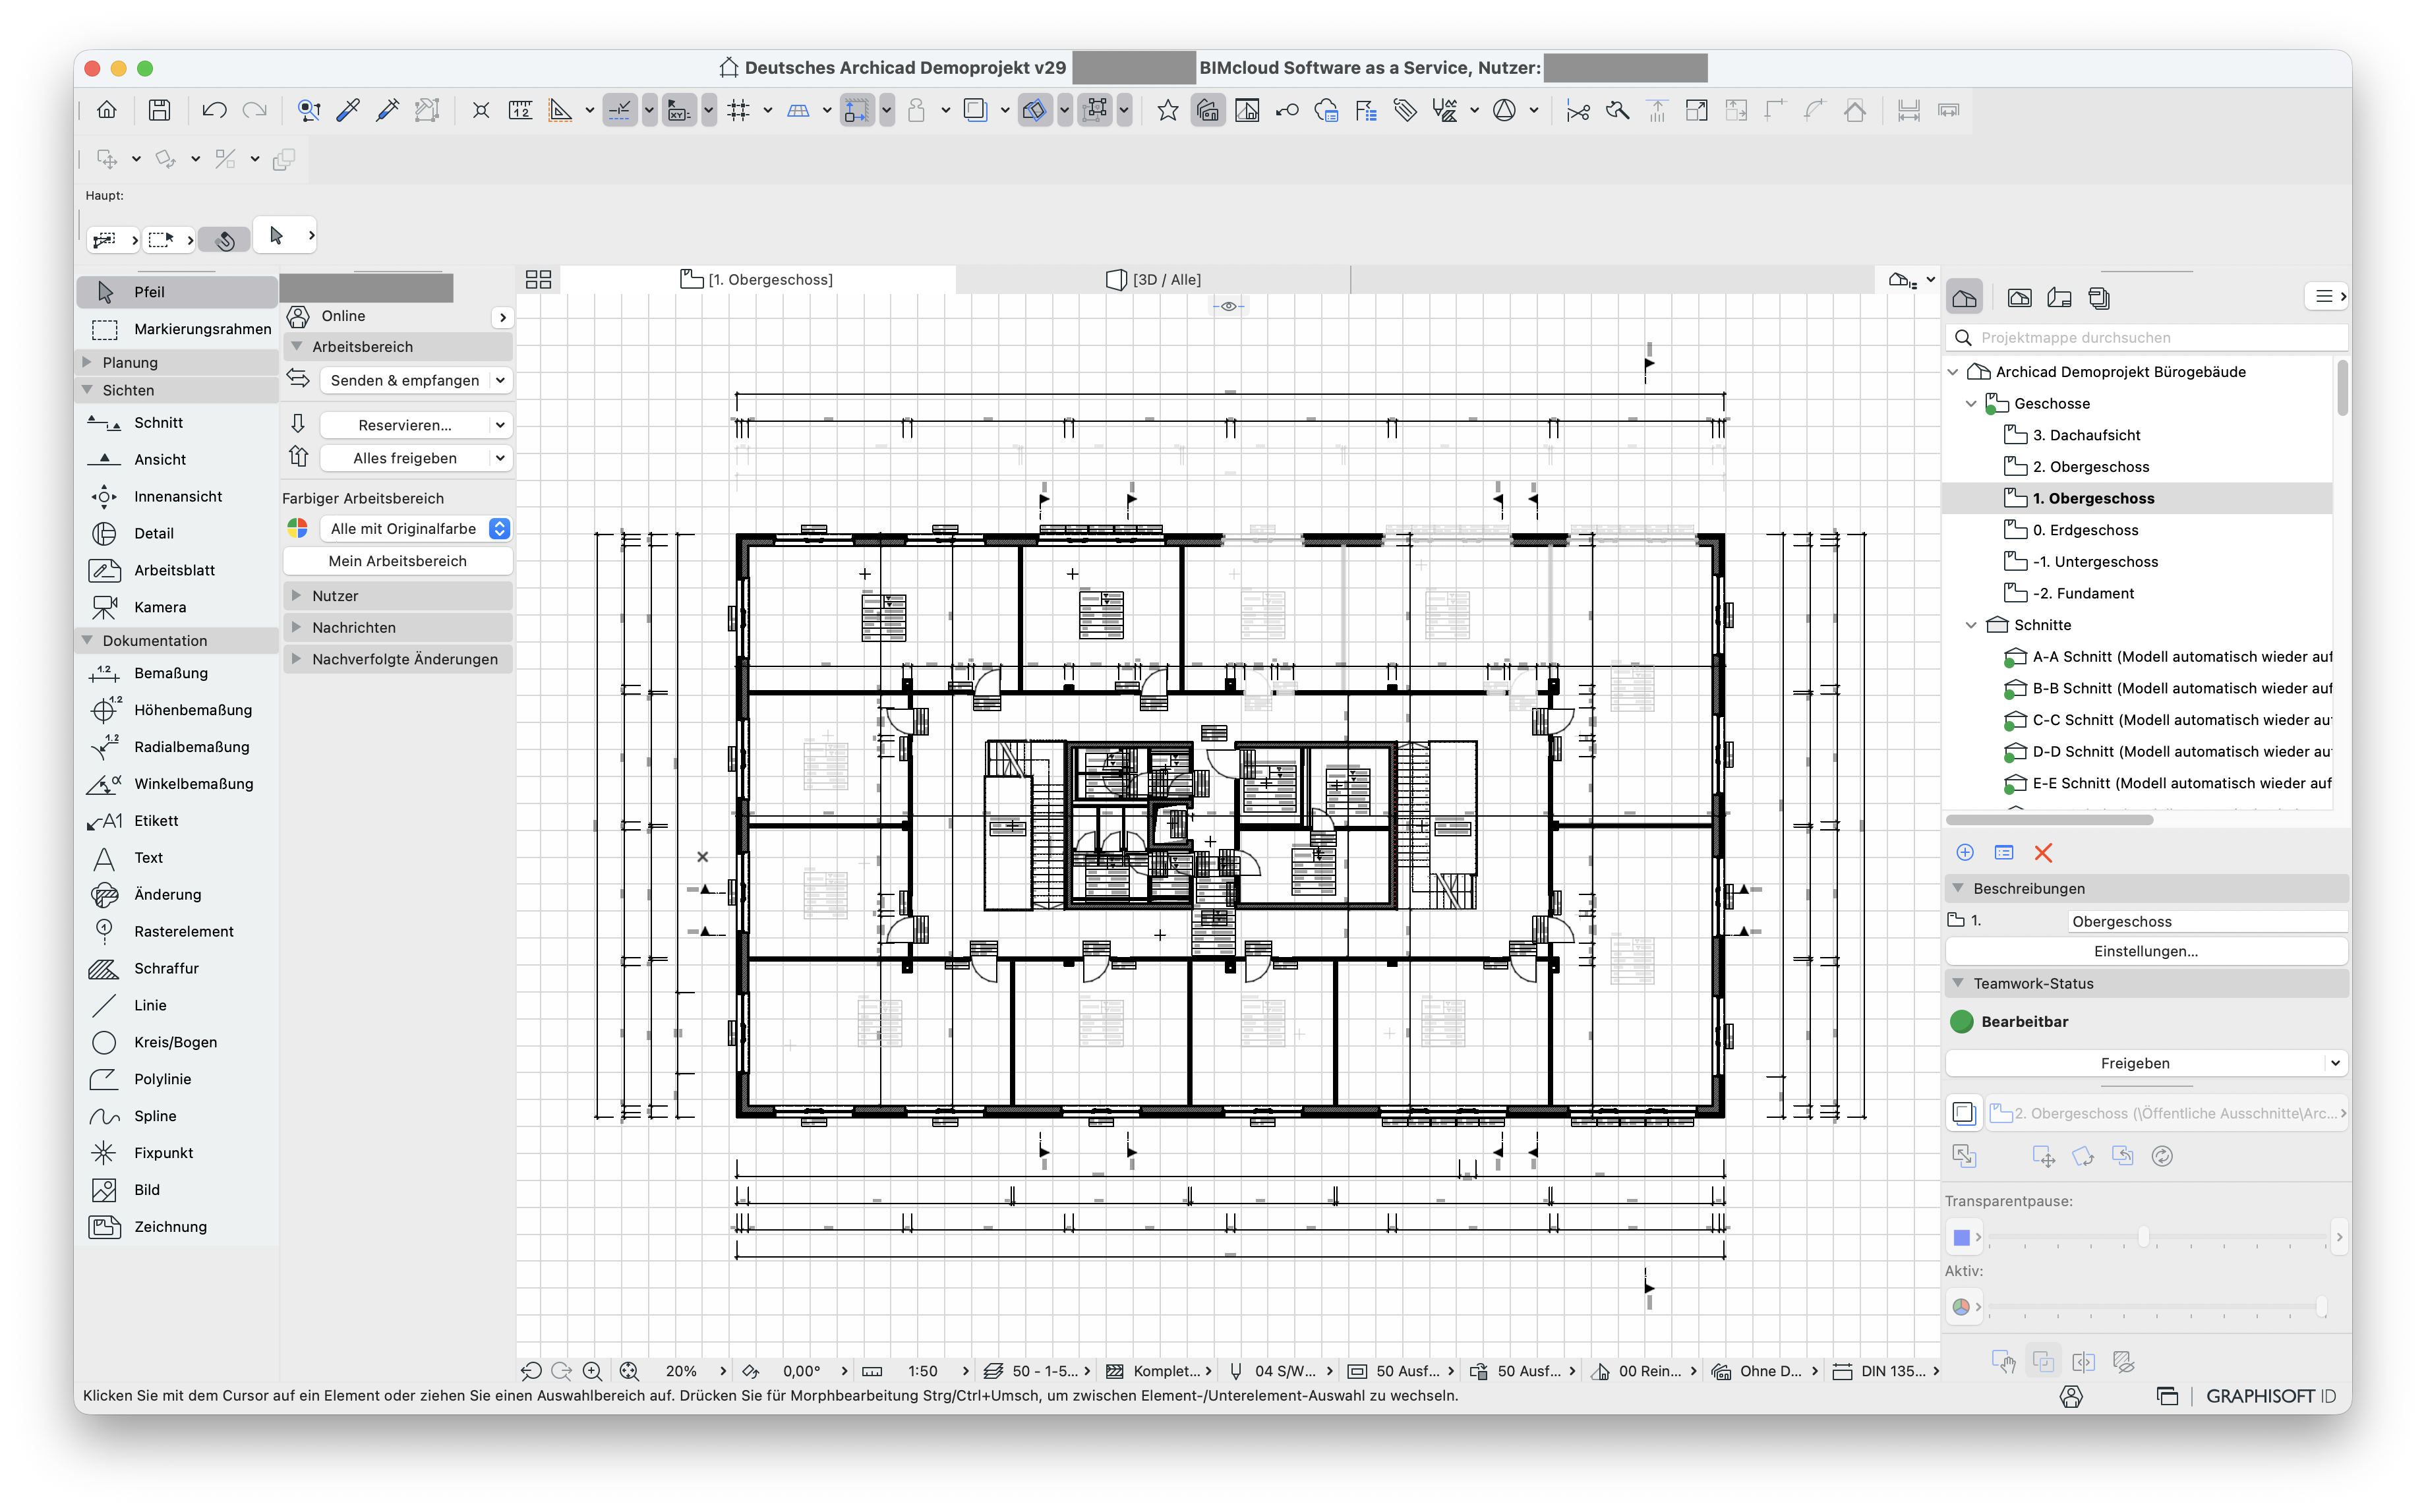The width and height of the screenshot is (2426, 1512).
Task: Click the ruler Measure tool icon
Action: [x=520, y=110]
